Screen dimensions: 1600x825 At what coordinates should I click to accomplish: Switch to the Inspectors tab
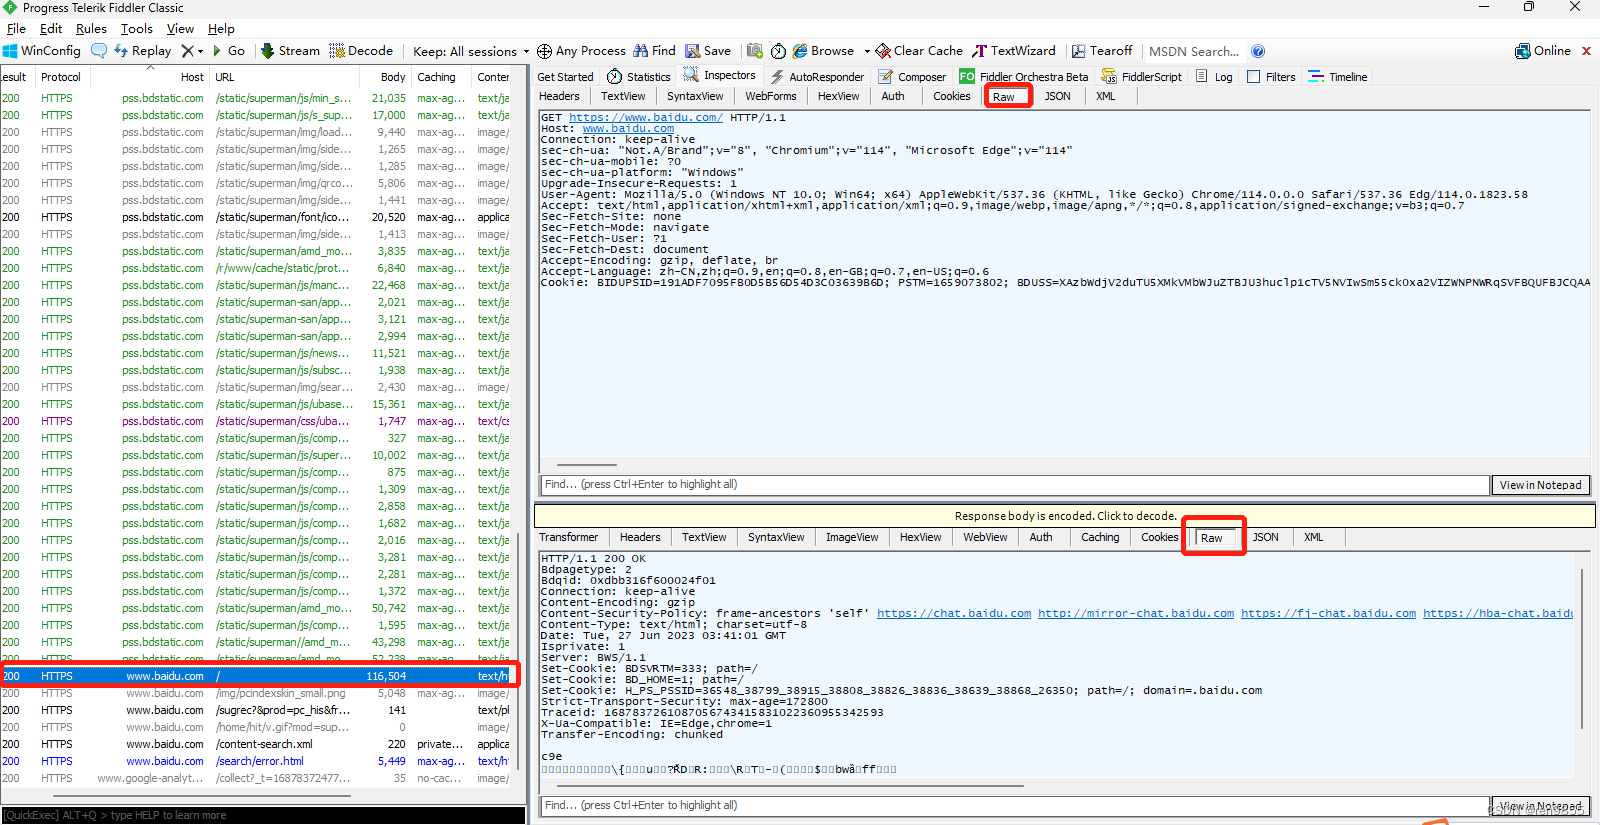(720, 76)
